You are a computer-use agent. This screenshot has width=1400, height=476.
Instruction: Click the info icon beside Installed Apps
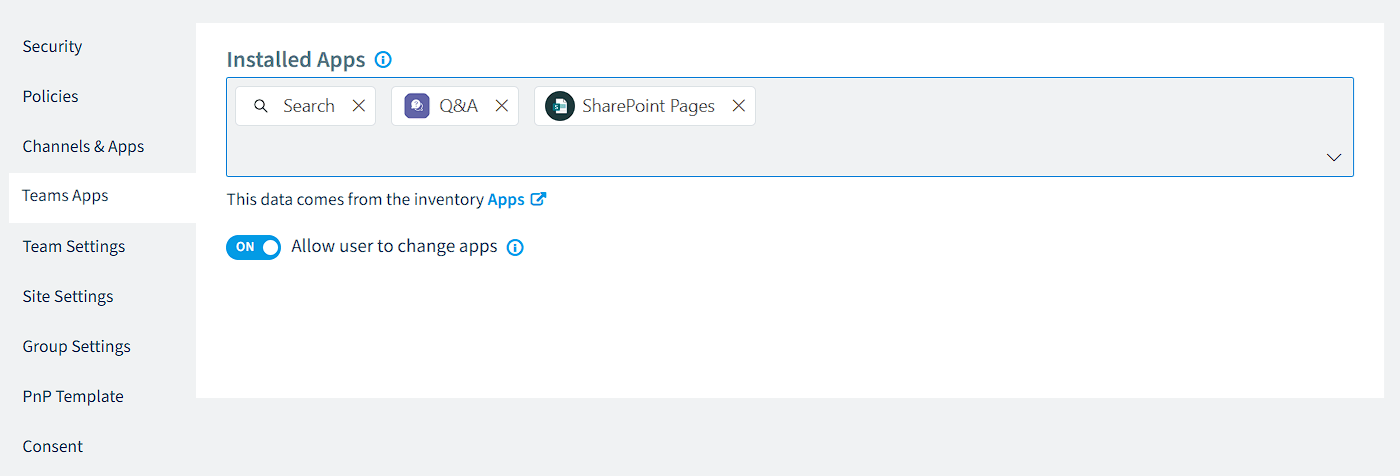[x=383, y=60]
